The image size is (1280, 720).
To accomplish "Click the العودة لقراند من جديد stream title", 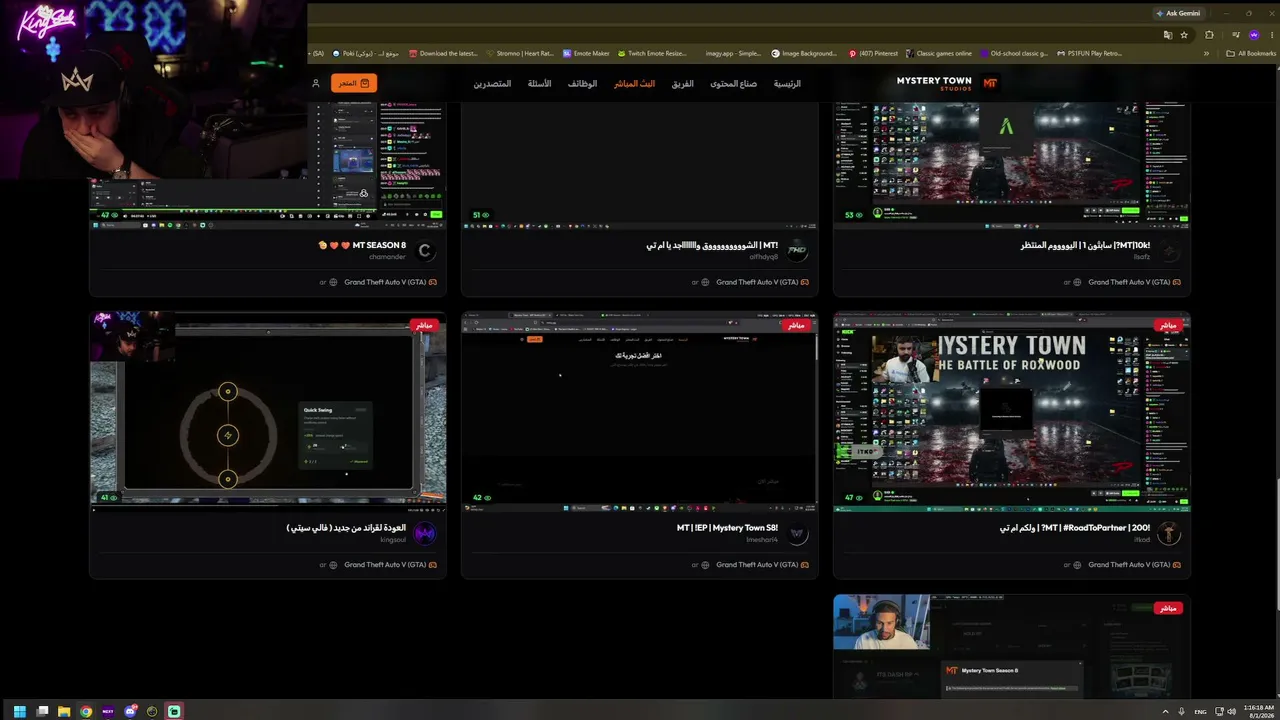I will coord(346,528).
